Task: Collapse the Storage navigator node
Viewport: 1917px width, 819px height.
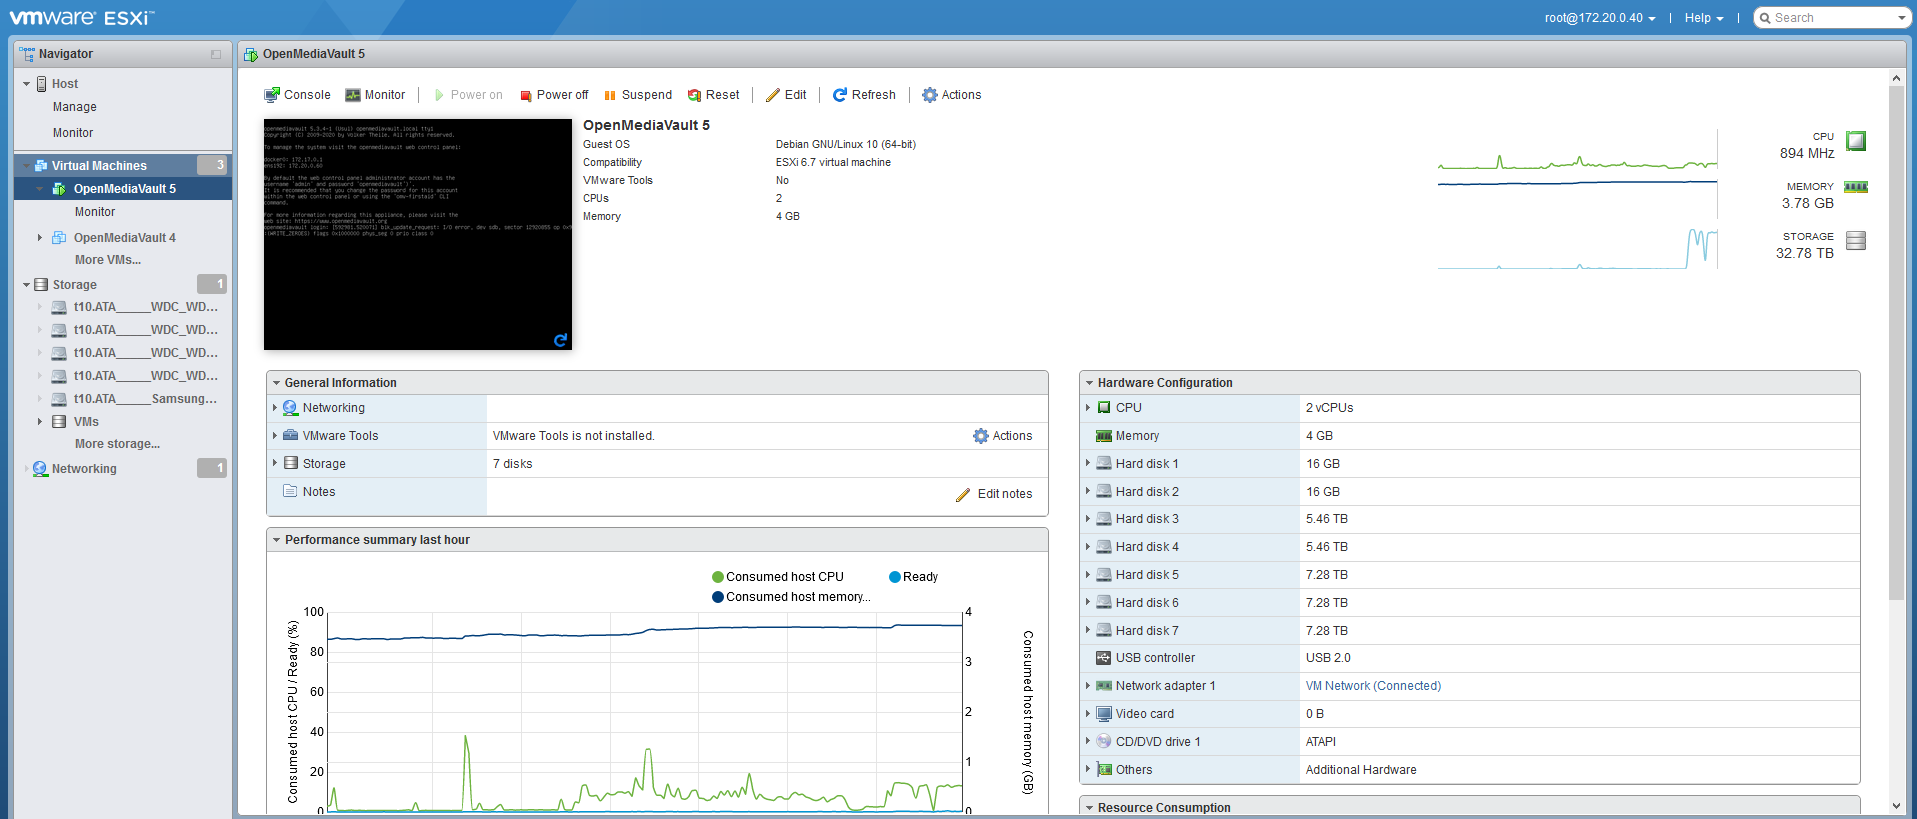Action: (x=26, y=285)
